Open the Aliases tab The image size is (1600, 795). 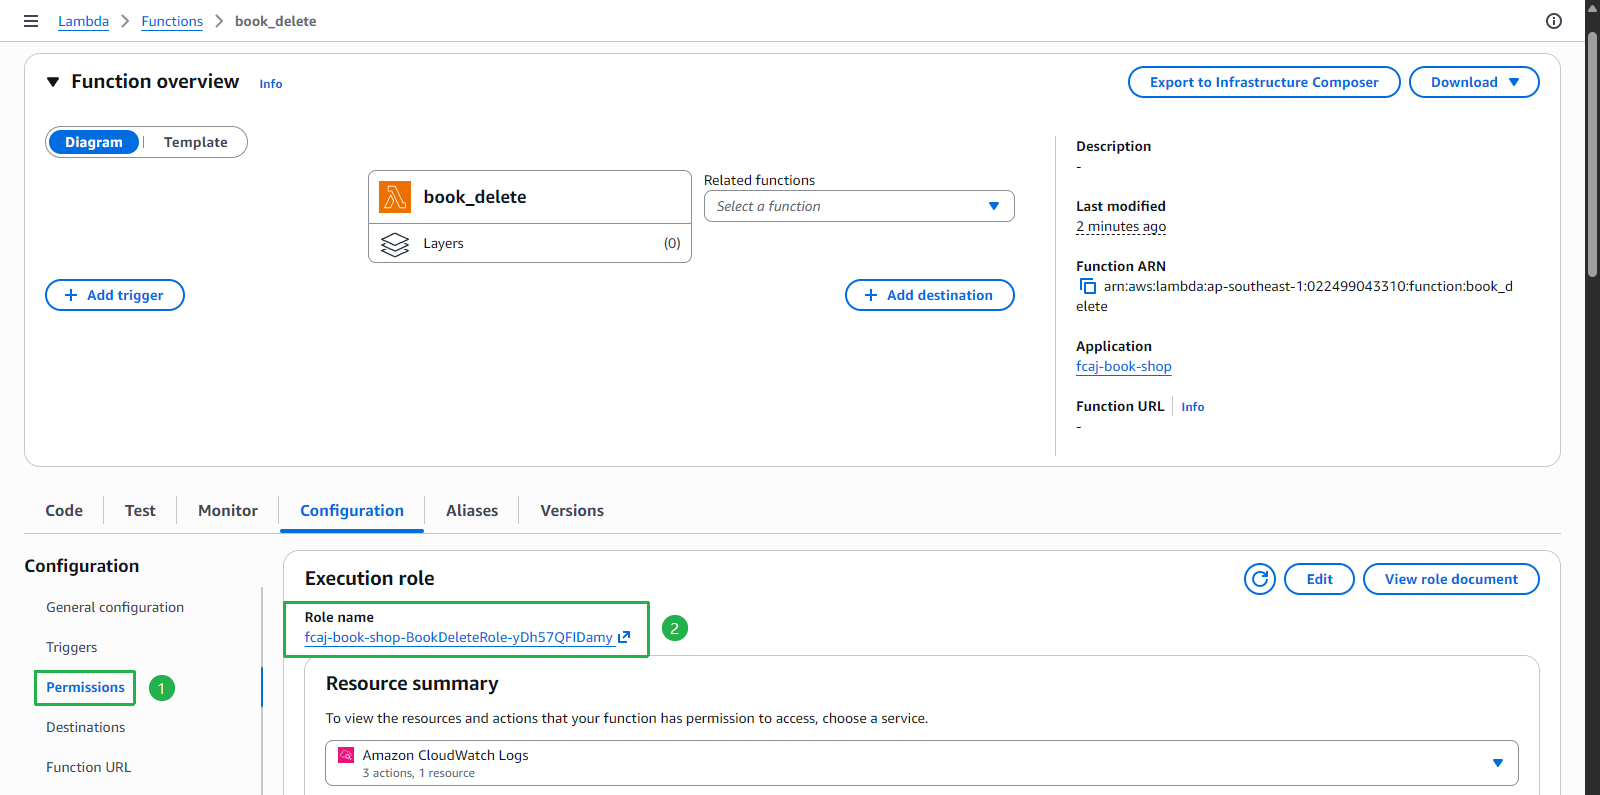click(x=472, y=510)
